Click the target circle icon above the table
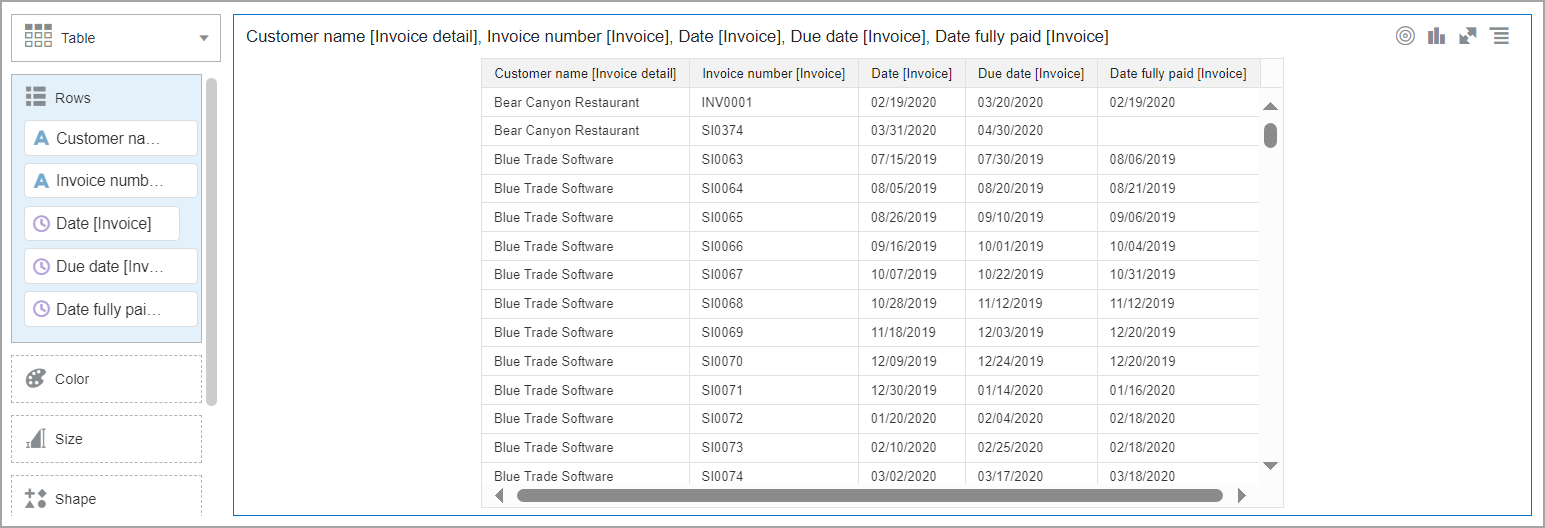The height and width of the screenshot is (528, 1545). pyautogui.click(x=1405, y=36)
